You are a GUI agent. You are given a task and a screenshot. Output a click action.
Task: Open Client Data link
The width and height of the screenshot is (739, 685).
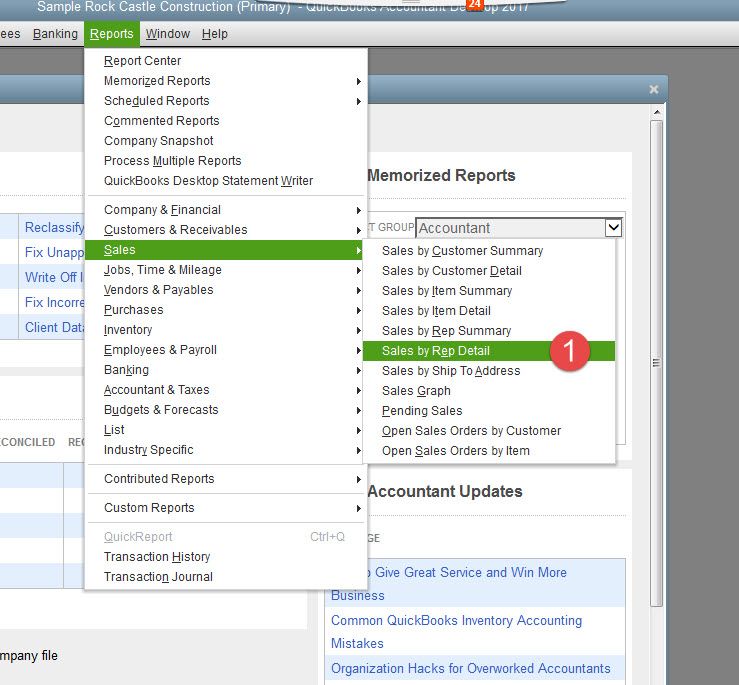[54, 327]
